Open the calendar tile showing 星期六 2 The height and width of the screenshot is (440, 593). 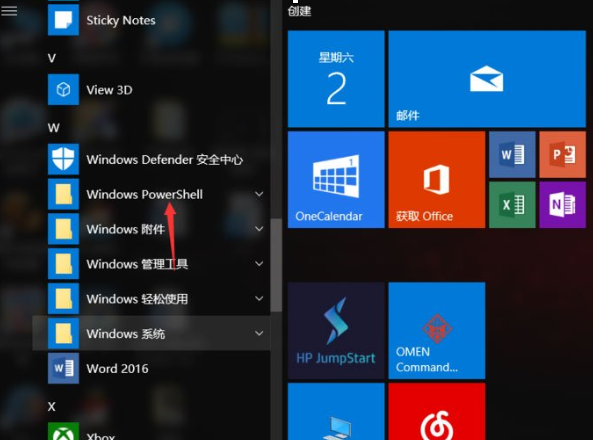(336, 79)
